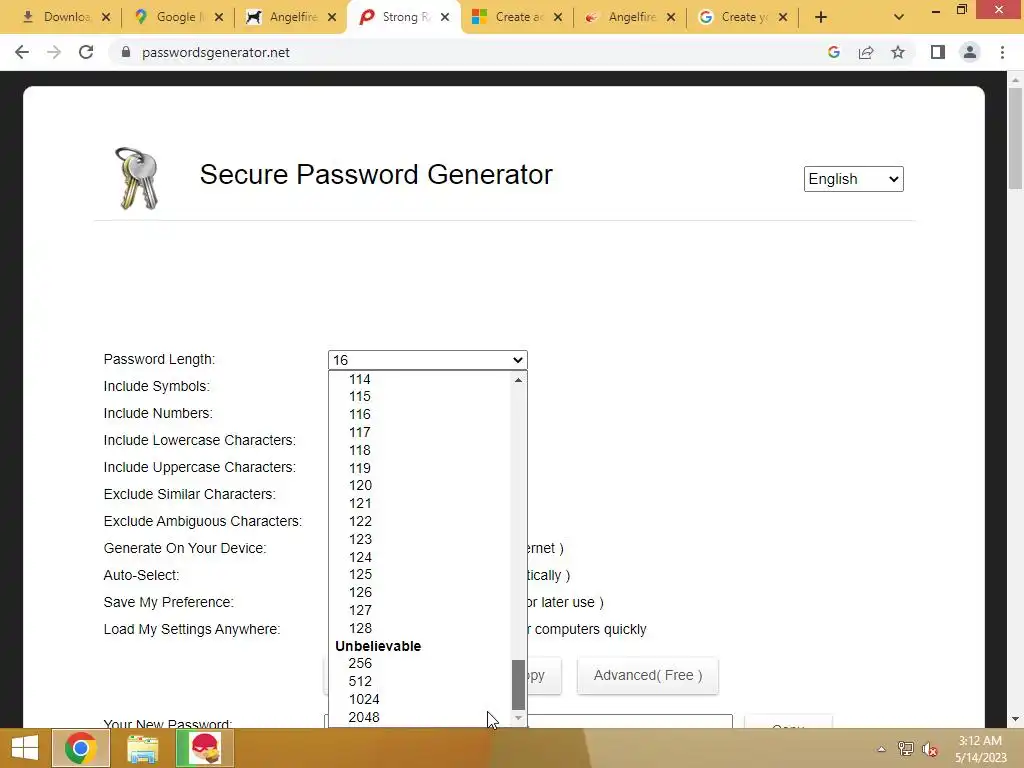Click dropdown list scroll up arrow
1024x768 pixels.
[x=519, y=379]
